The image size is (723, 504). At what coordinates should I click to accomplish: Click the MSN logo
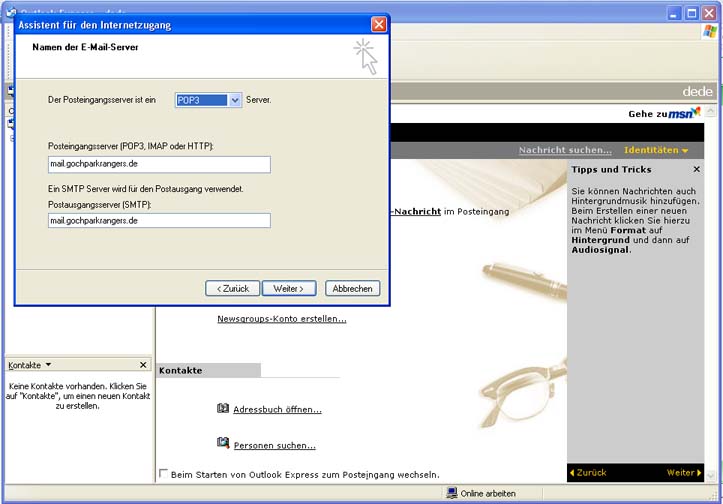click(x=684, y=113)
